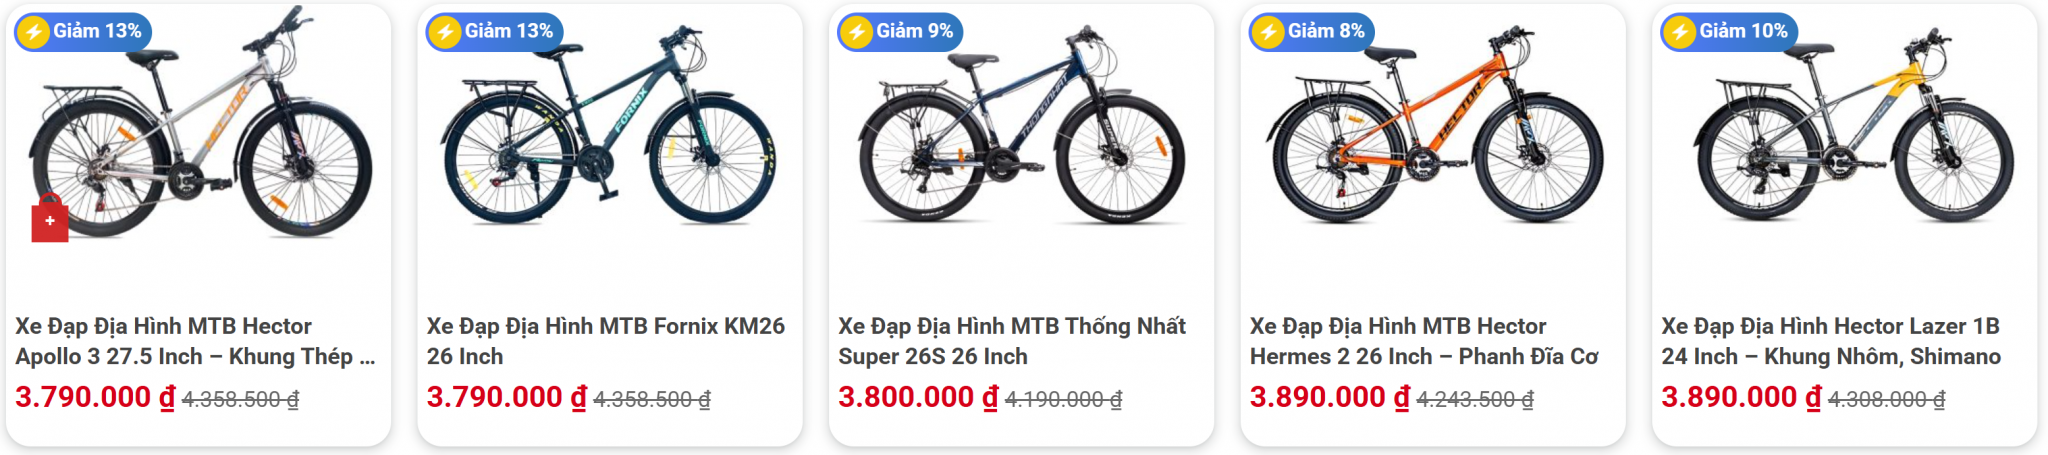
Task: Open the navy Thống Nhất Super 26S bike image
Action: coord(1022,130)
